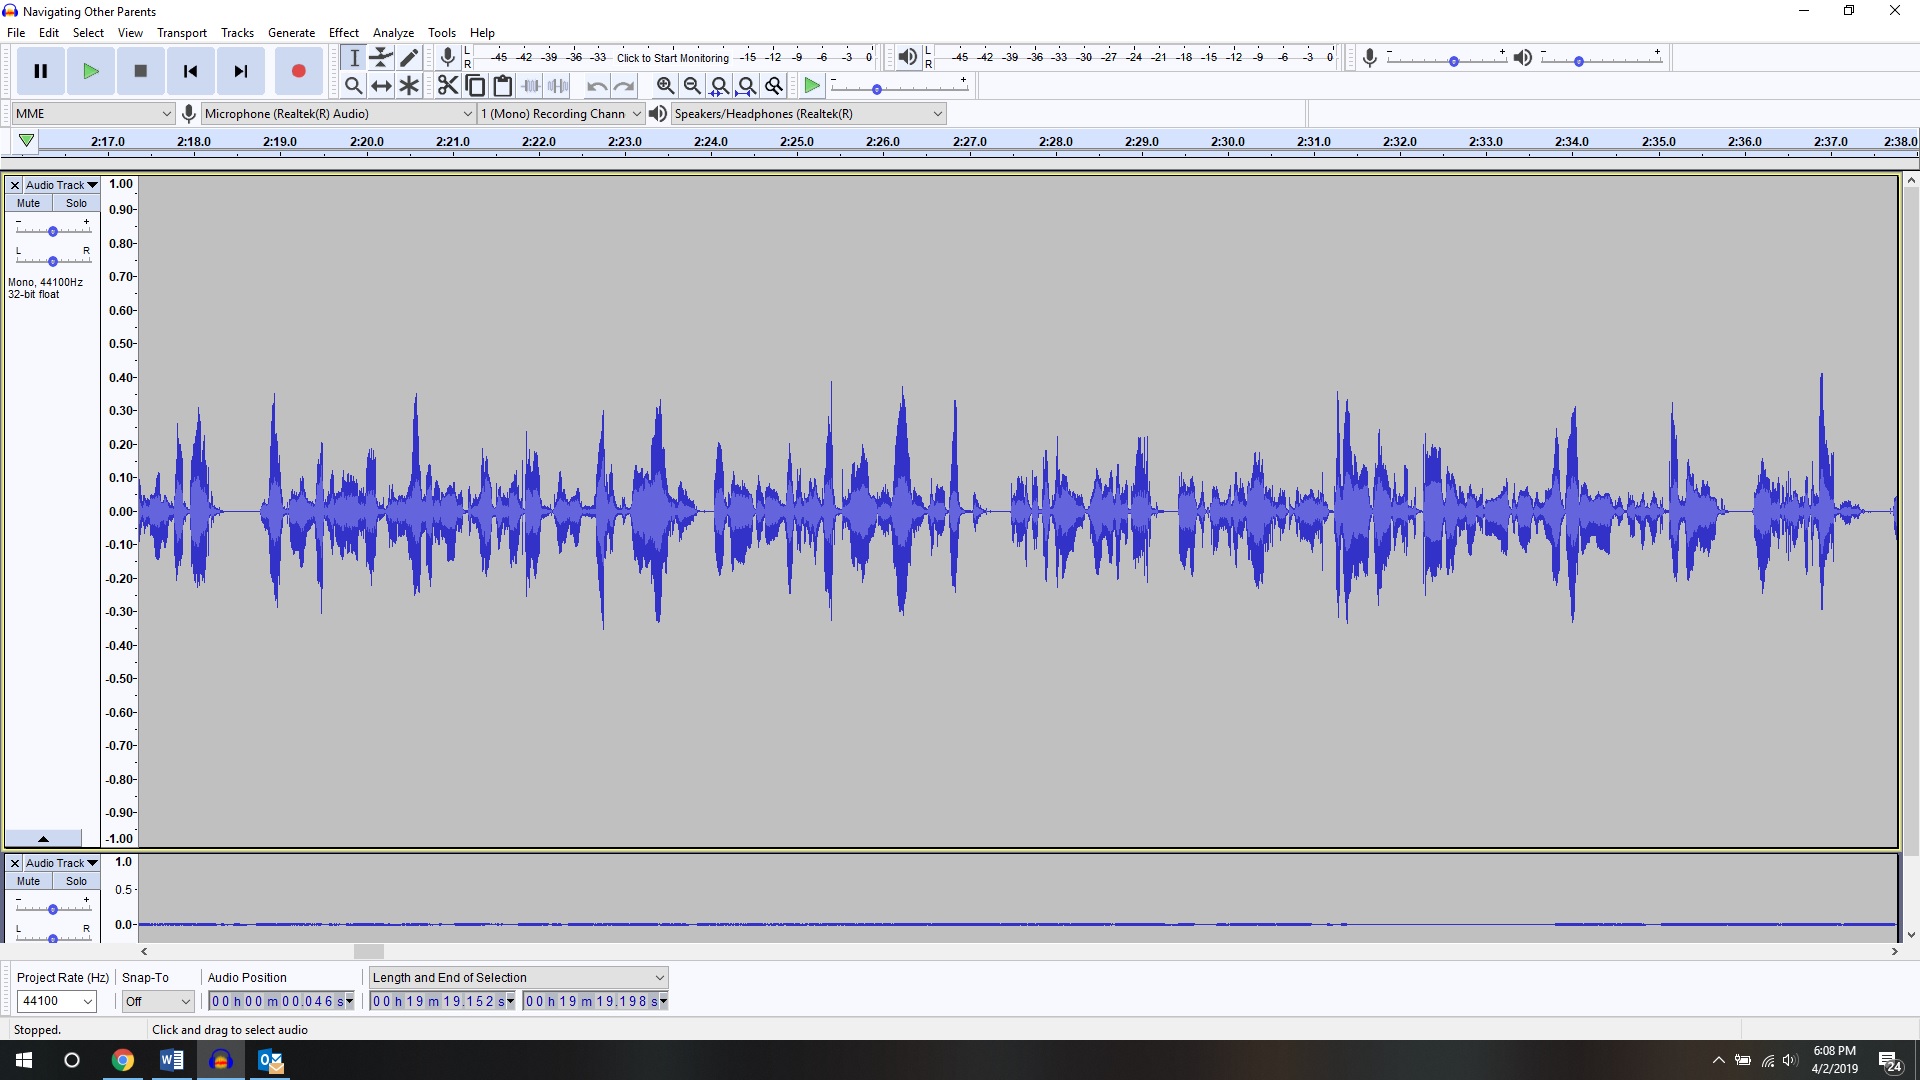The height and width of the screenshot is (1080, 1920).
Task: Select the Zoom (magnifier) tool
Action: pyautogui.click(x=354, y=85)
